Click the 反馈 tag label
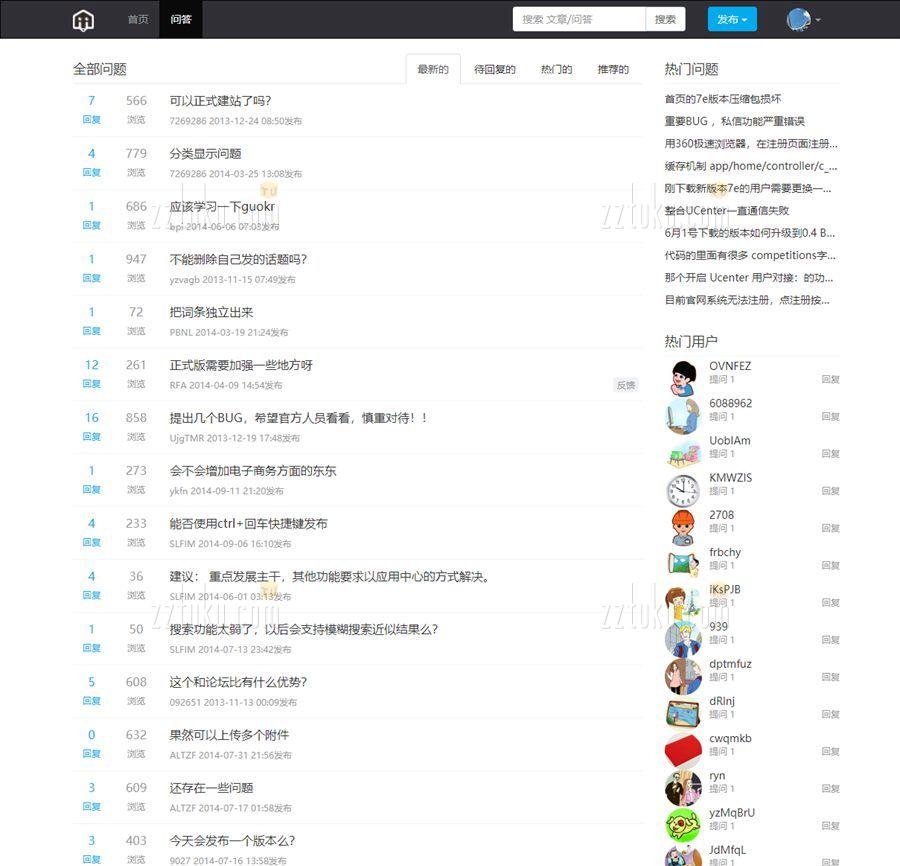This screenshot has height=866, width=900. point(626,385)
